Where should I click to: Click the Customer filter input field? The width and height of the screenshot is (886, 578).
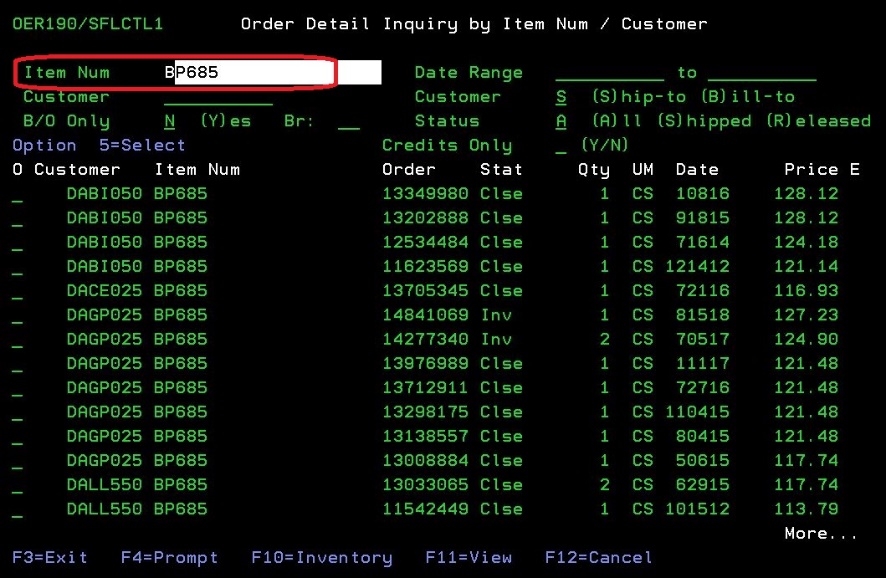(217, 97)
